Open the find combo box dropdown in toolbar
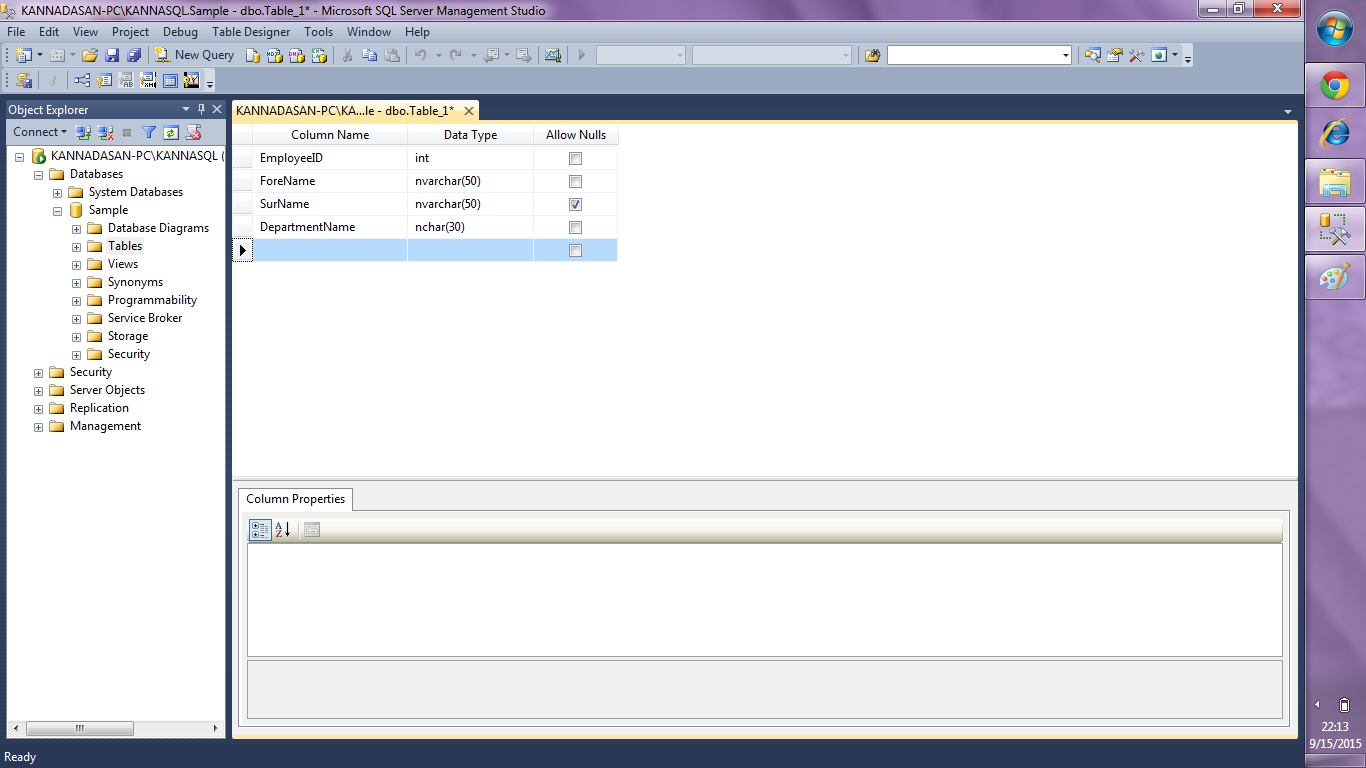The image size is (1366, 768). [1065, 55]
